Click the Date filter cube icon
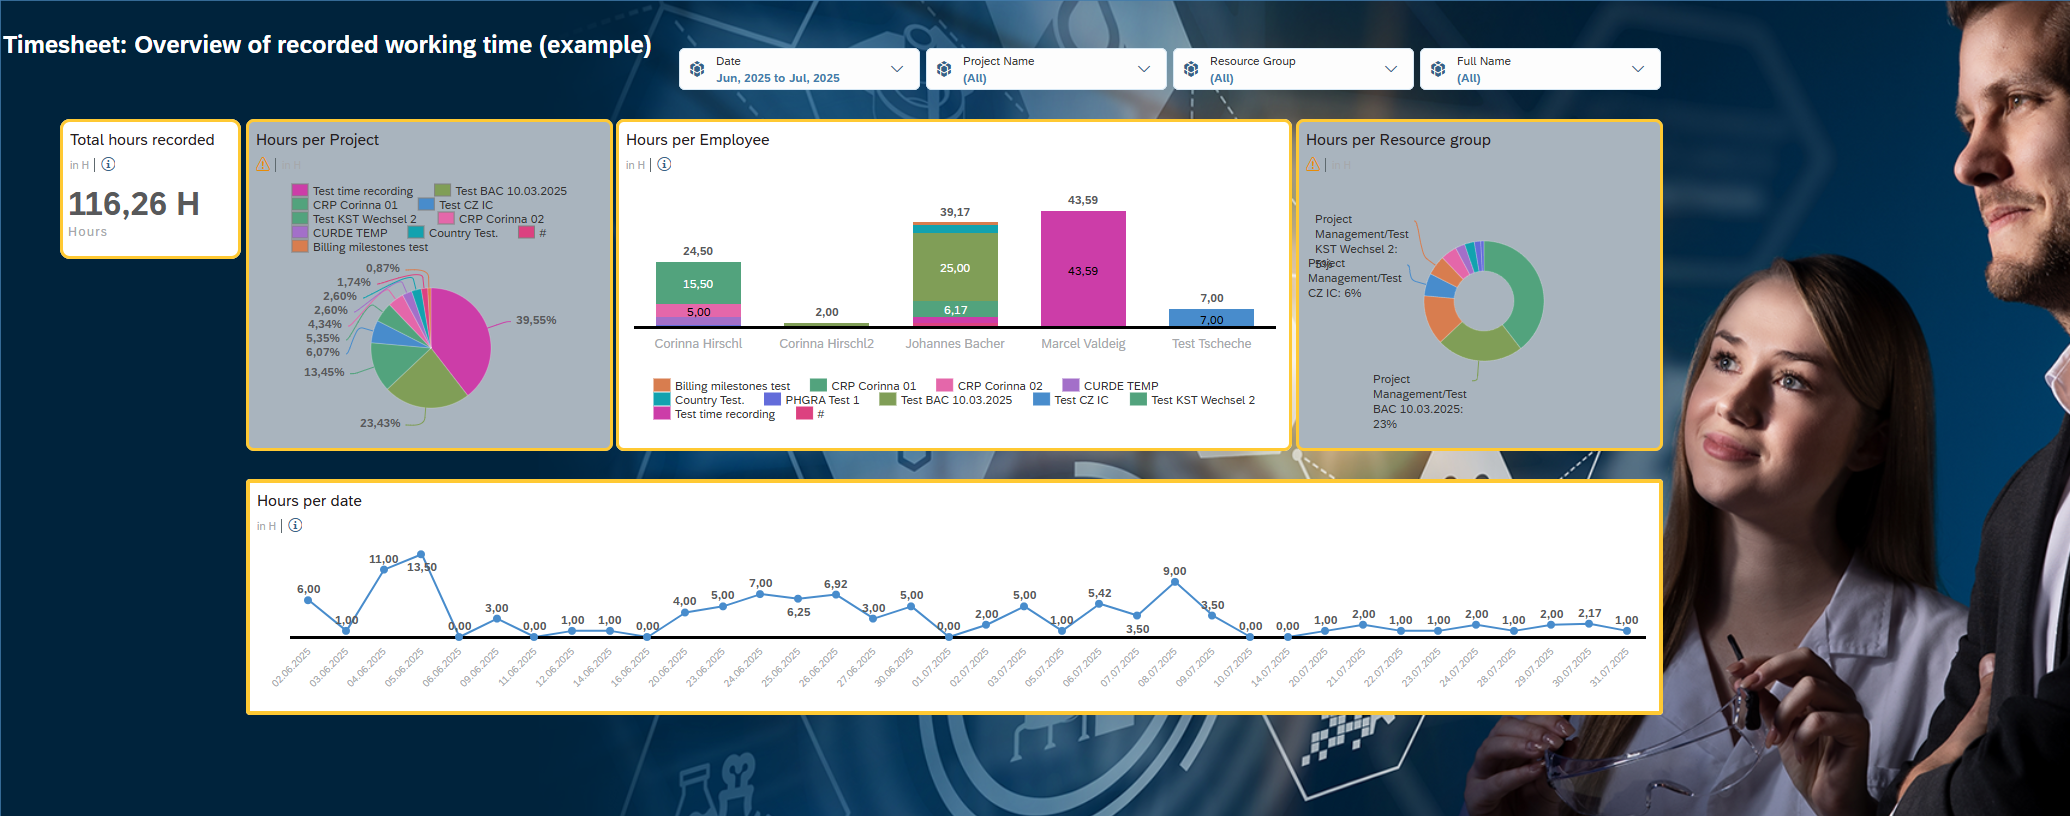The image size is (2070, 816). (x=697, y=69)
